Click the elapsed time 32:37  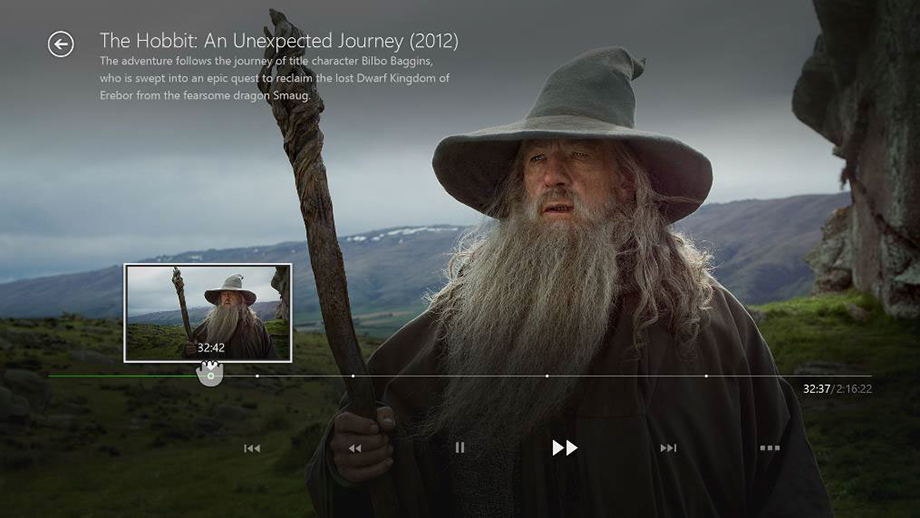816,389
